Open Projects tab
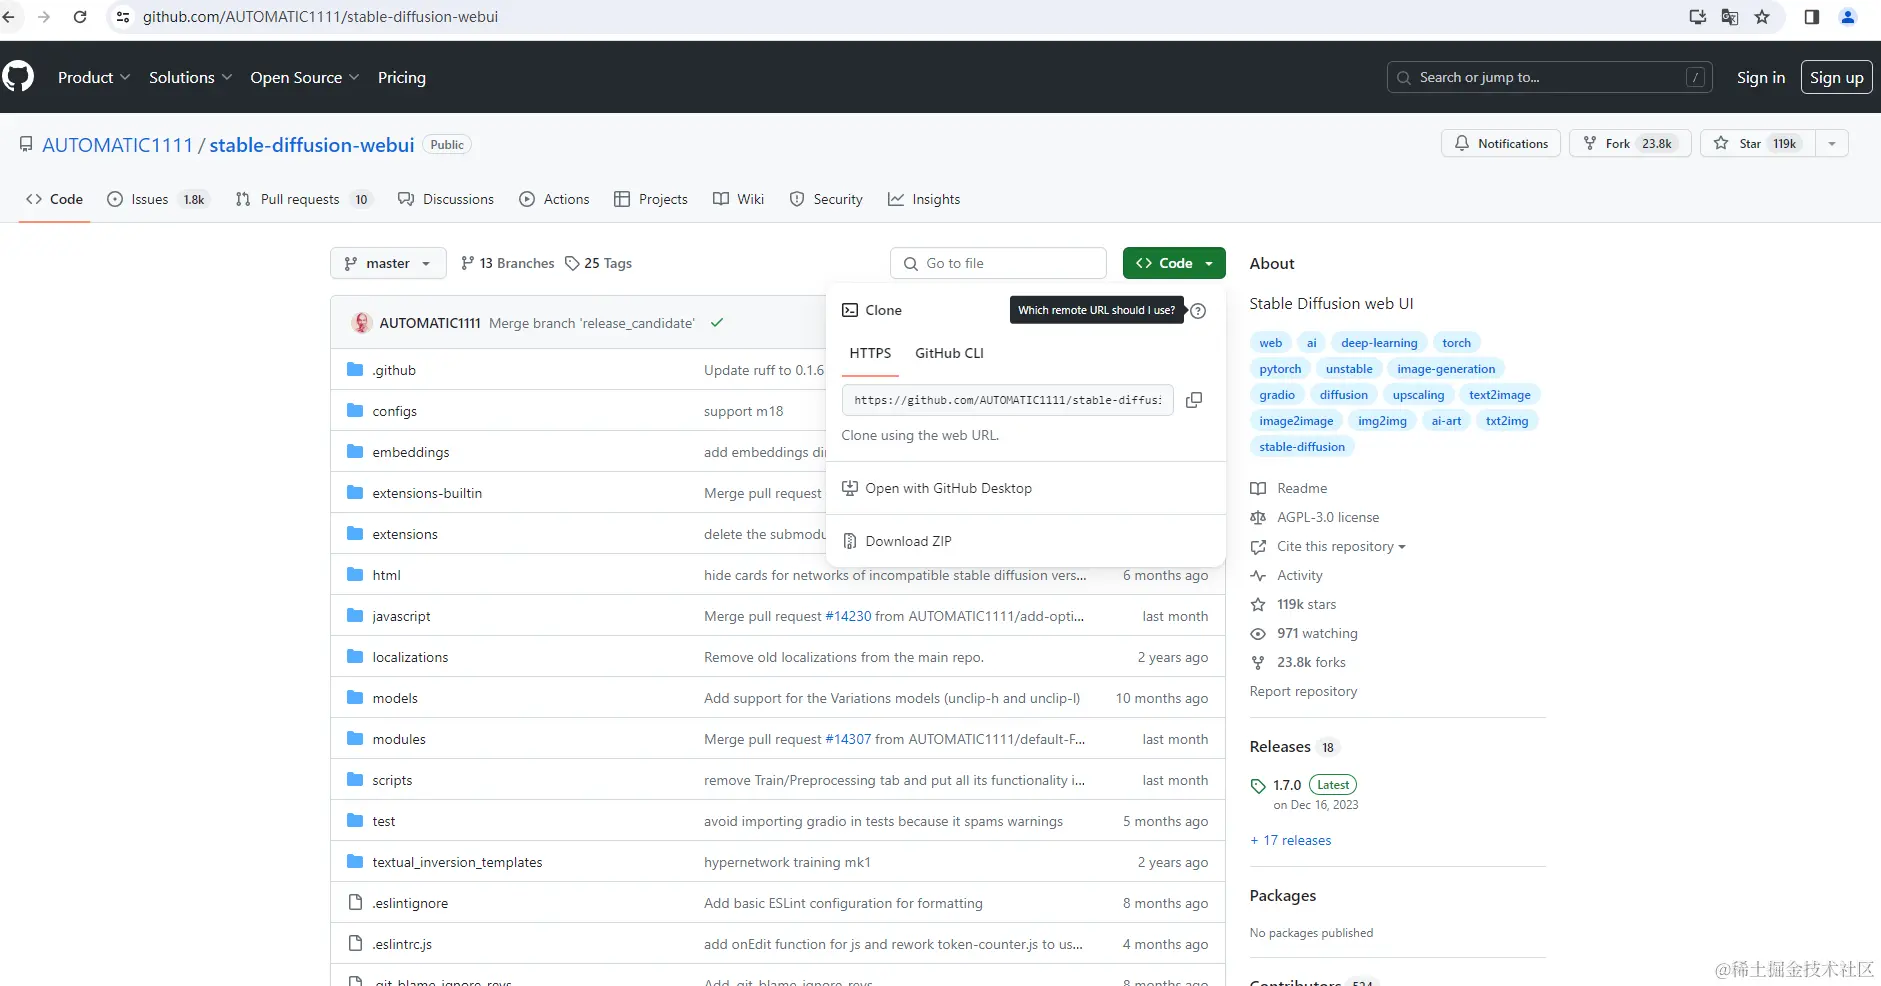The width and height of the screenshot is (1881, 986). coord(651,199)
